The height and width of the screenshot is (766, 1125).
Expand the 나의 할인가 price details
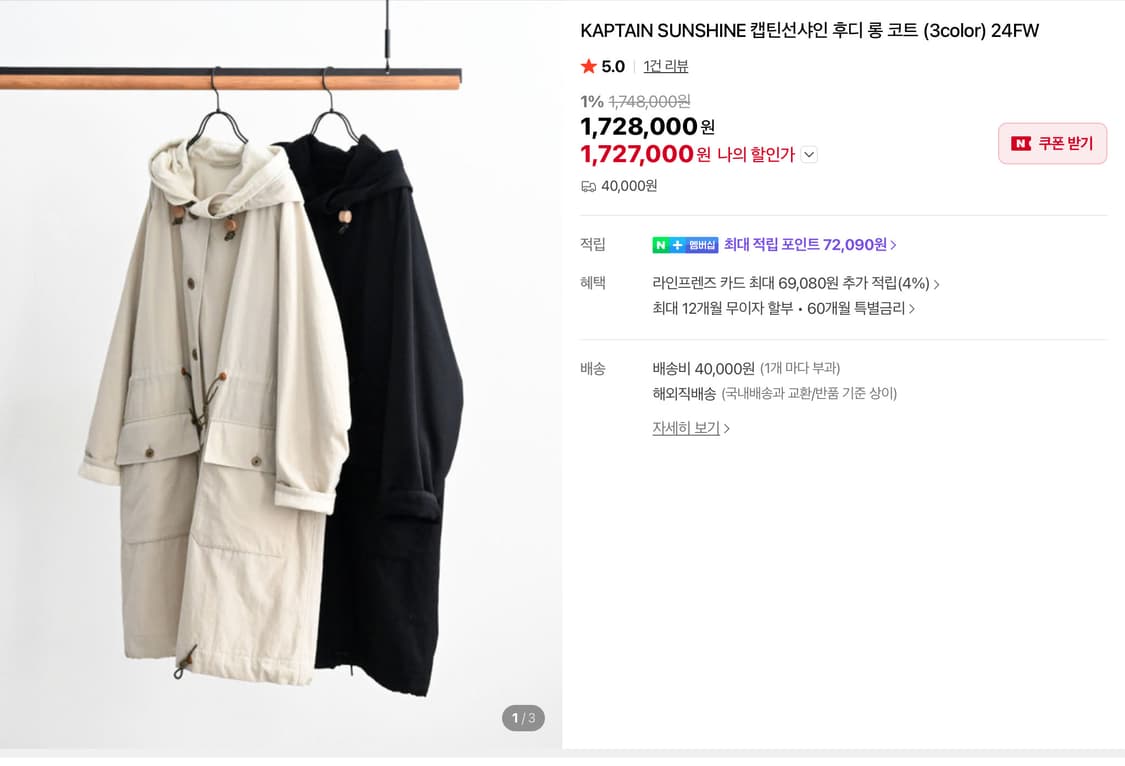[x=809, y=155]
